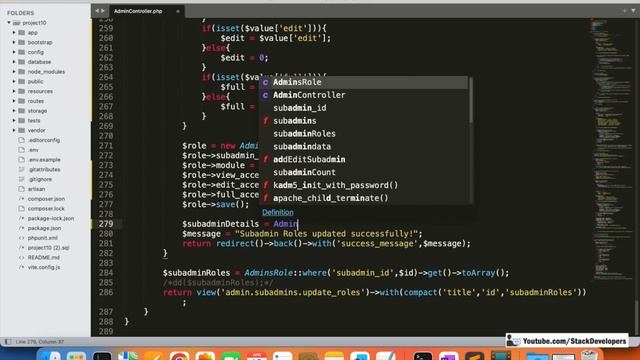The width and height of the screenshot is (640, 360).
Task: Switch to the AdminController.php tab
Action: [x=138, y=11]
